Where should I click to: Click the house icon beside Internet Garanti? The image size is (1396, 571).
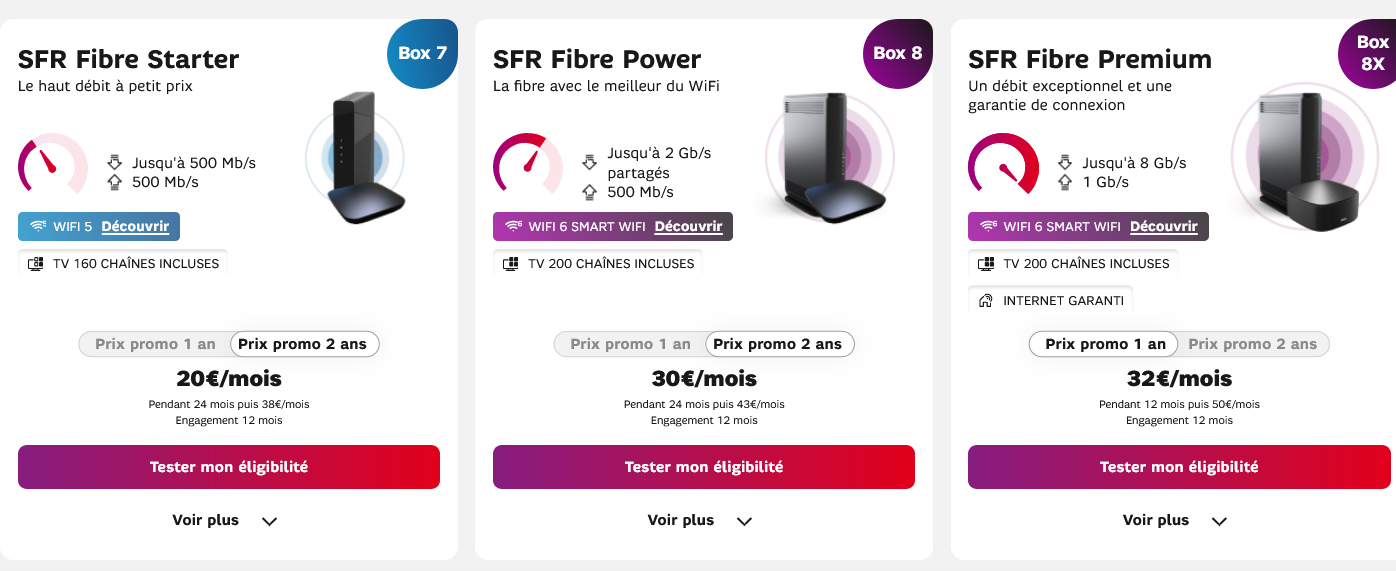[985, 301]
